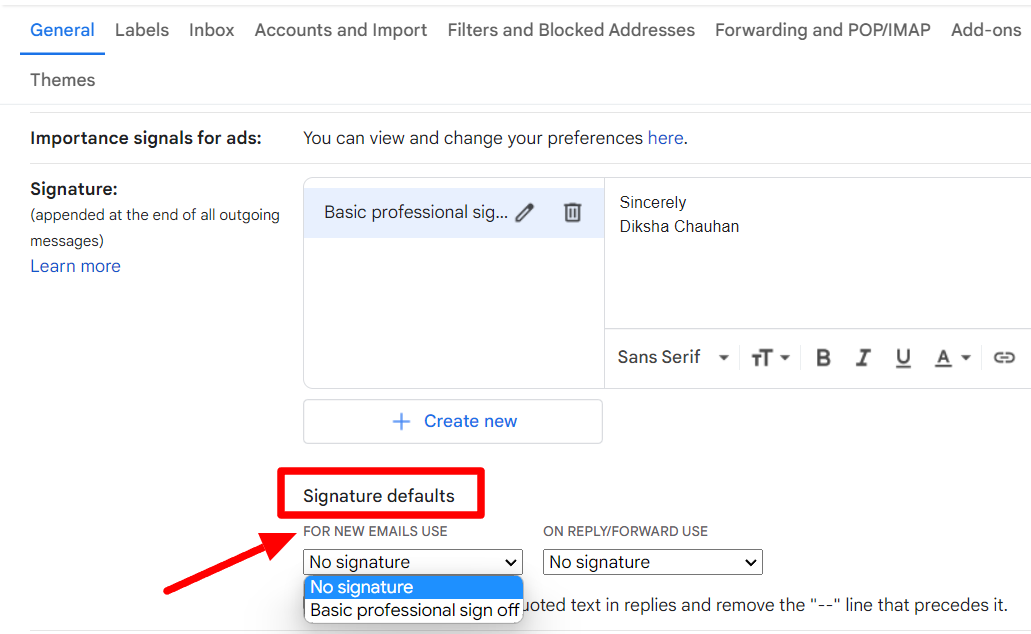Click the Create new signature button
The height and width of the screenshot is (634, 1031).
[452, 422]
